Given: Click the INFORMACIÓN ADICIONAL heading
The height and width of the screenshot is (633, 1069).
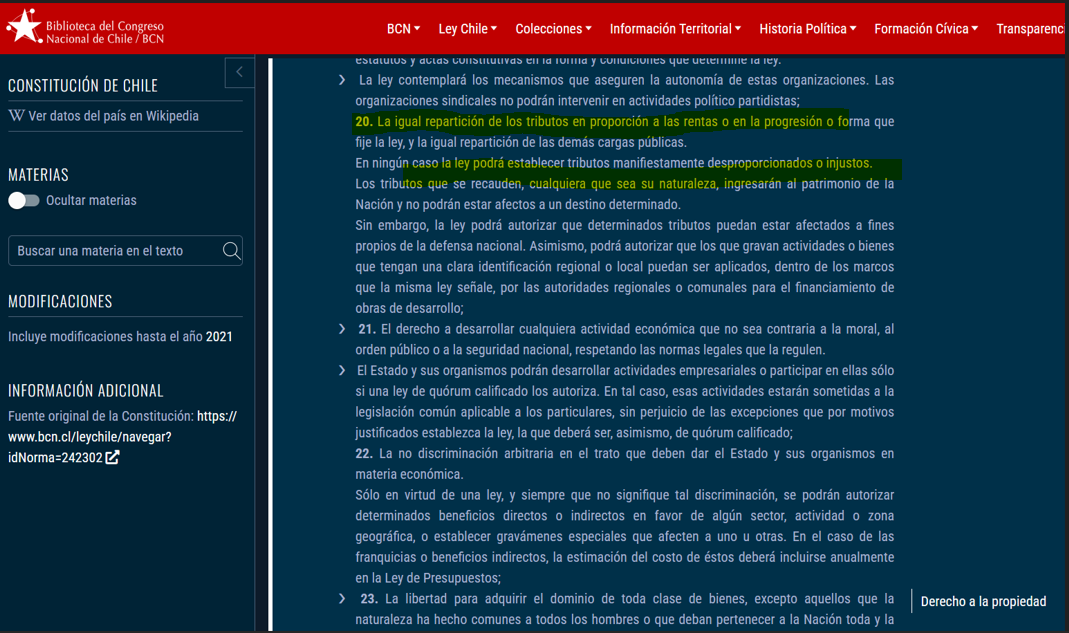Looking at the screenshot, I should tap(86, 391).
